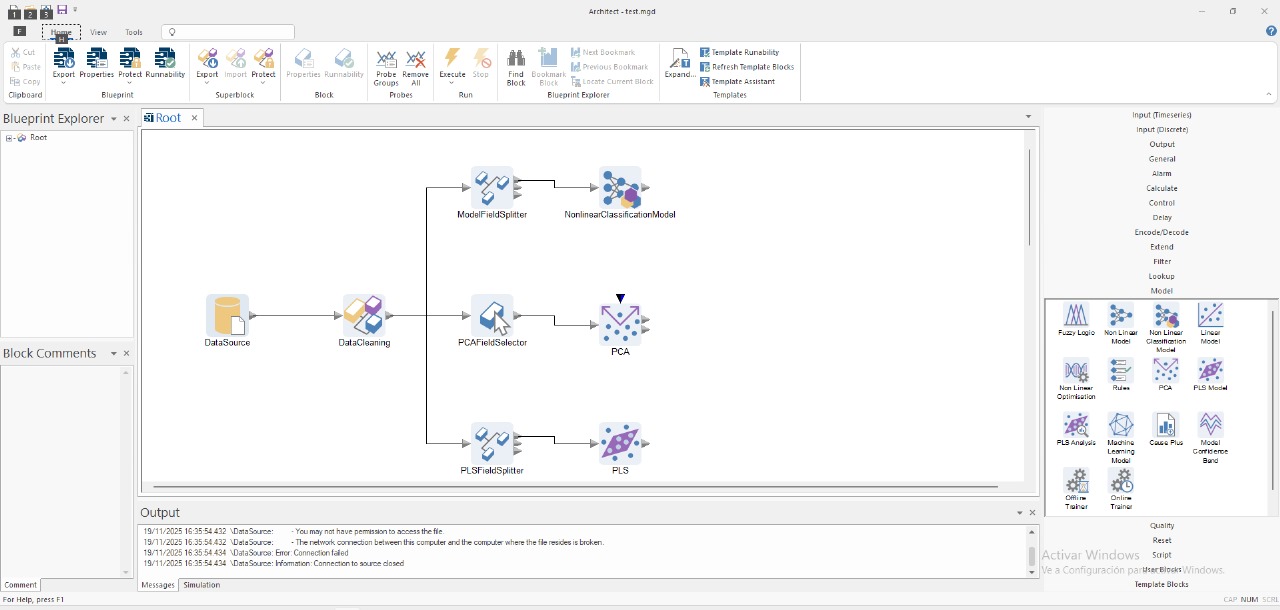
Task: Pick the Machine Learning Model palette block
Action: point(1121,428)
